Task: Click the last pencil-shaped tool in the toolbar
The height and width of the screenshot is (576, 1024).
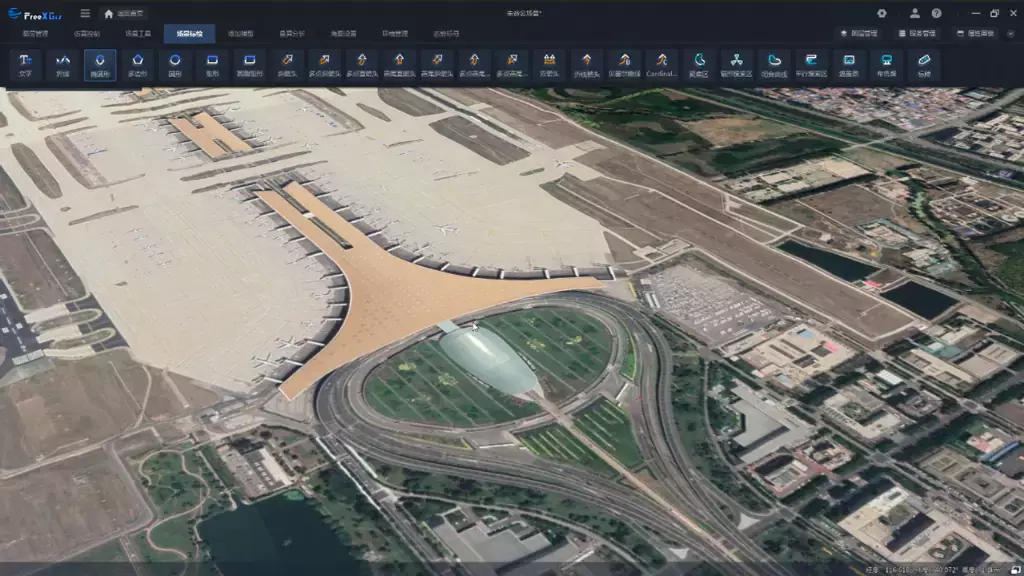Action: [923, 64]
